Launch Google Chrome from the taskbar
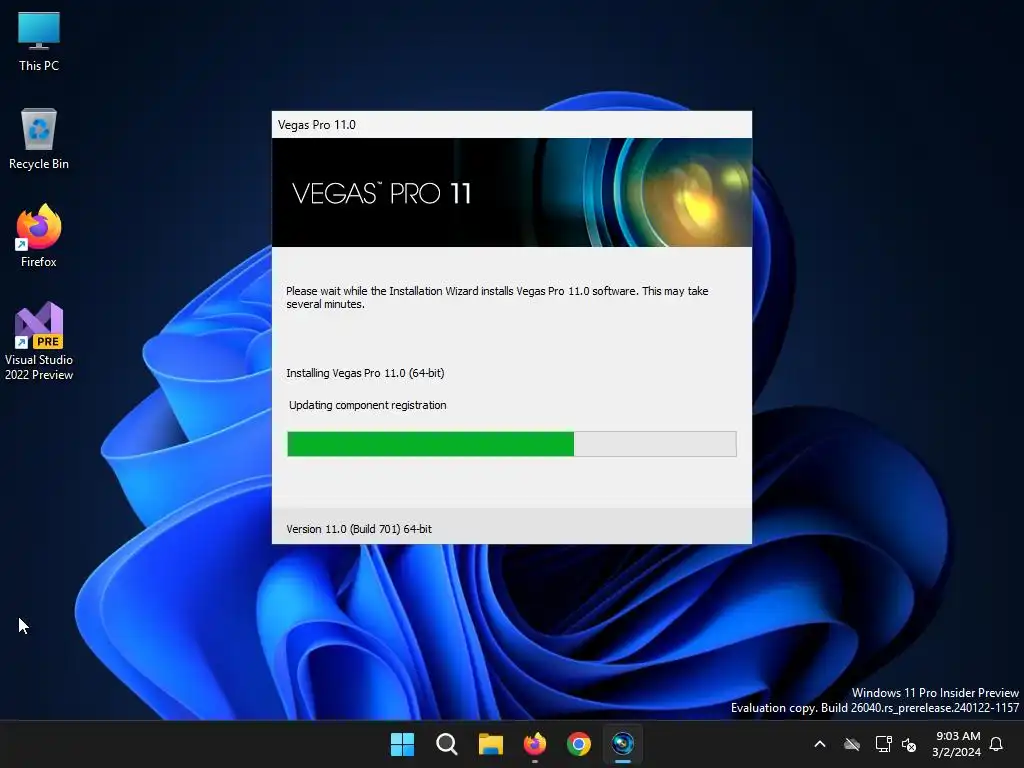The width and height of the screenshot is (1024, 768). click(579, 744)
